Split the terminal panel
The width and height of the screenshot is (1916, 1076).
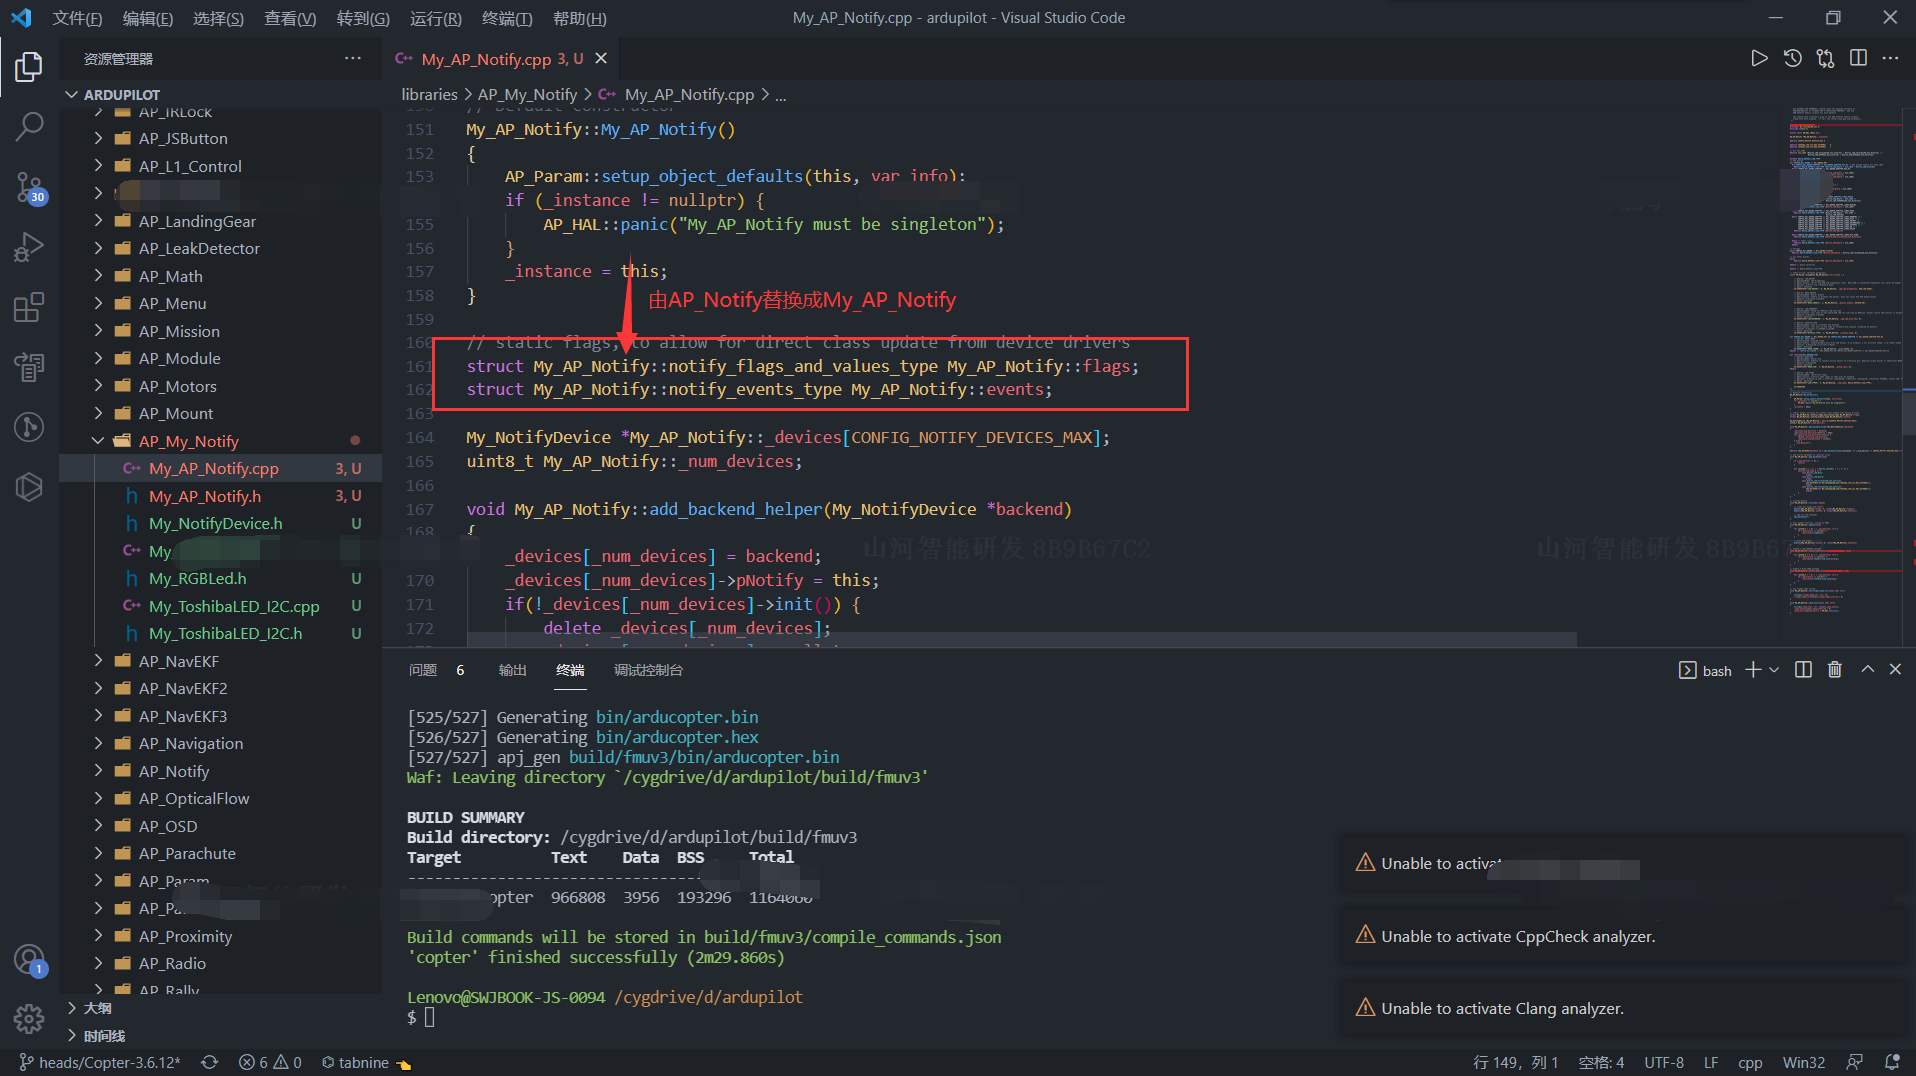pos(1803,670)
